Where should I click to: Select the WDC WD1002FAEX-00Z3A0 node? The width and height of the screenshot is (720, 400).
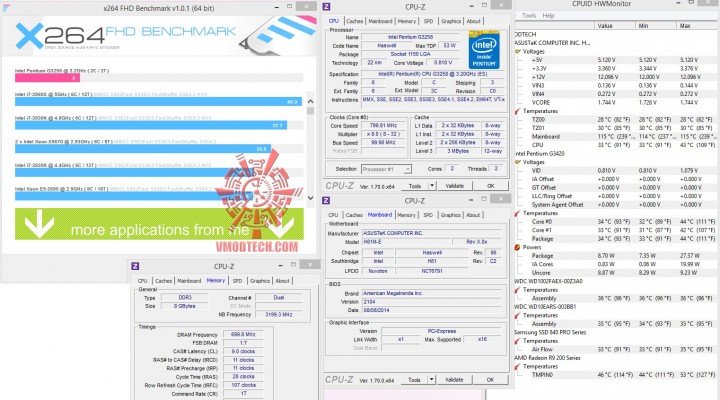point(548,281)
